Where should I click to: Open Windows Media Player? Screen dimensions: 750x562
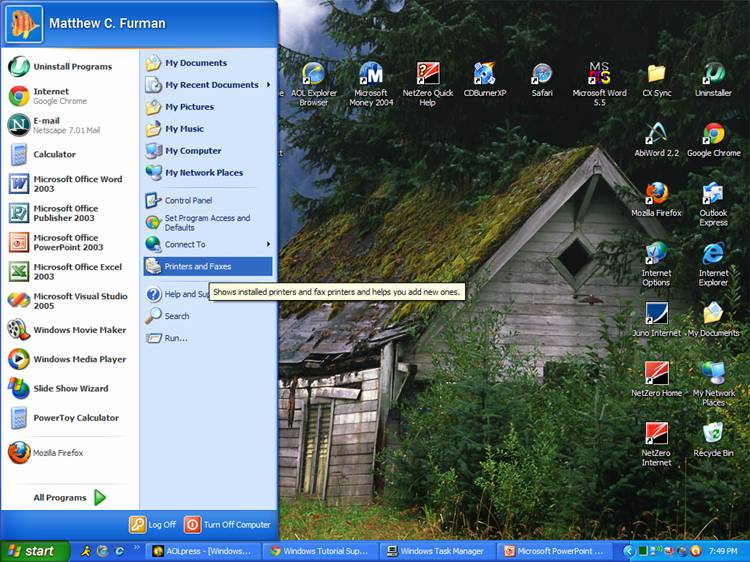click(69, 359)
